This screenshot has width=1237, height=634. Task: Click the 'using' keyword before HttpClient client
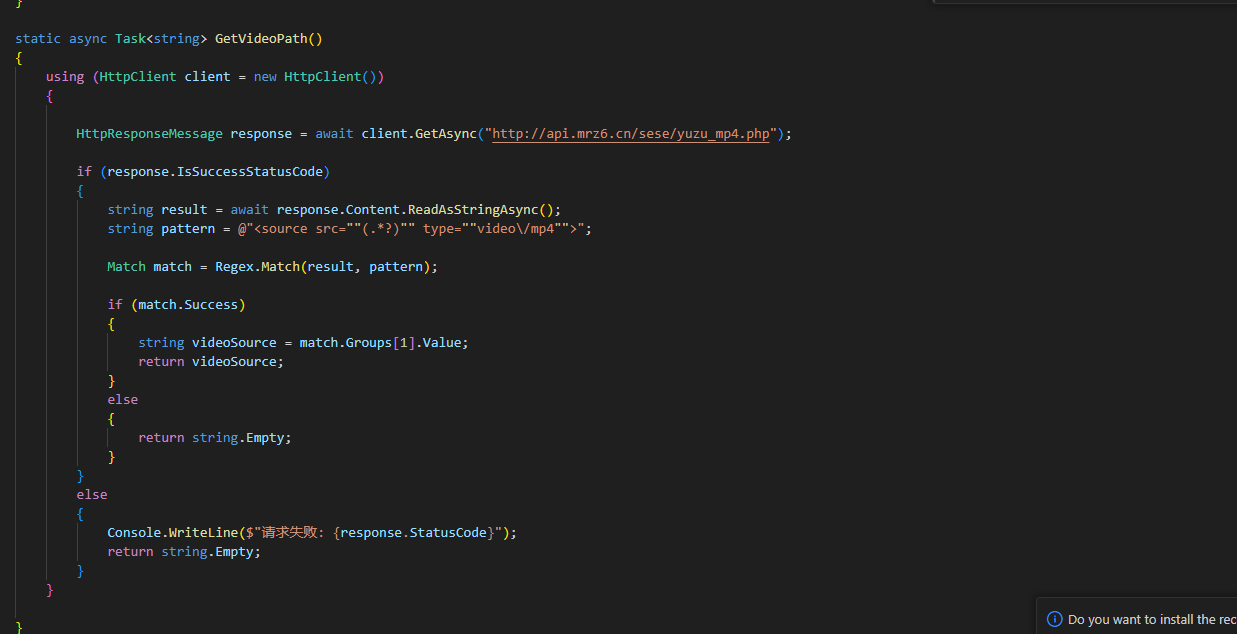(x=65, y=76)
